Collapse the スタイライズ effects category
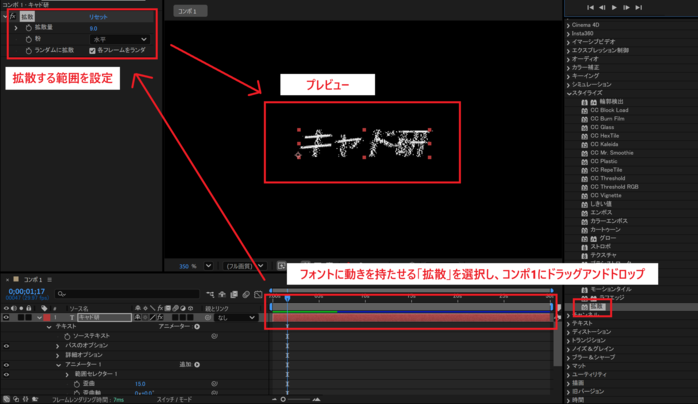Image resolution: width=698 pixels, height=404 pixels. [x=569, y=93]
